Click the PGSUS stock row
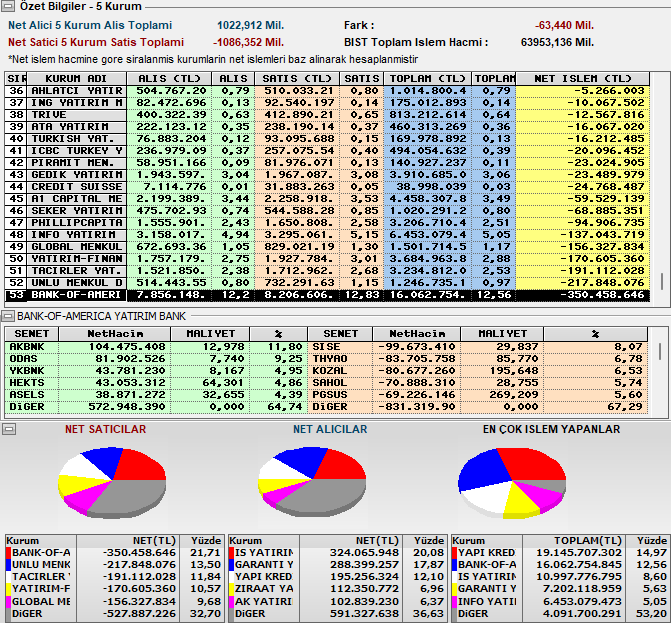The width and height of the screenshot is (671, 623). [478, 395]
